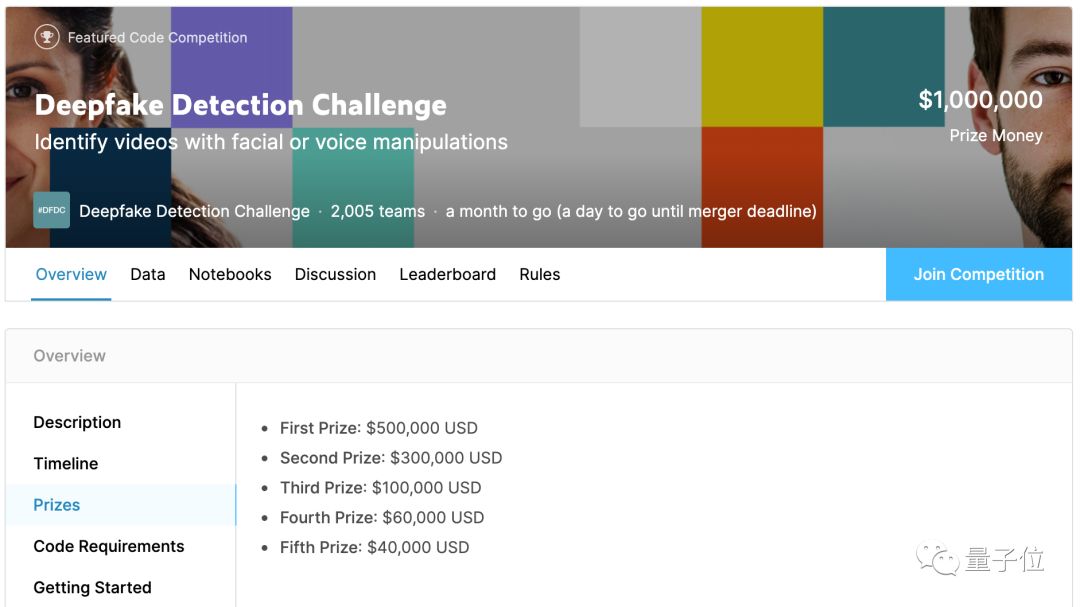Viewport: 1080px width, 607px height.
Task: Open Getting Started in the sidebar
Action: pos(92,587)
